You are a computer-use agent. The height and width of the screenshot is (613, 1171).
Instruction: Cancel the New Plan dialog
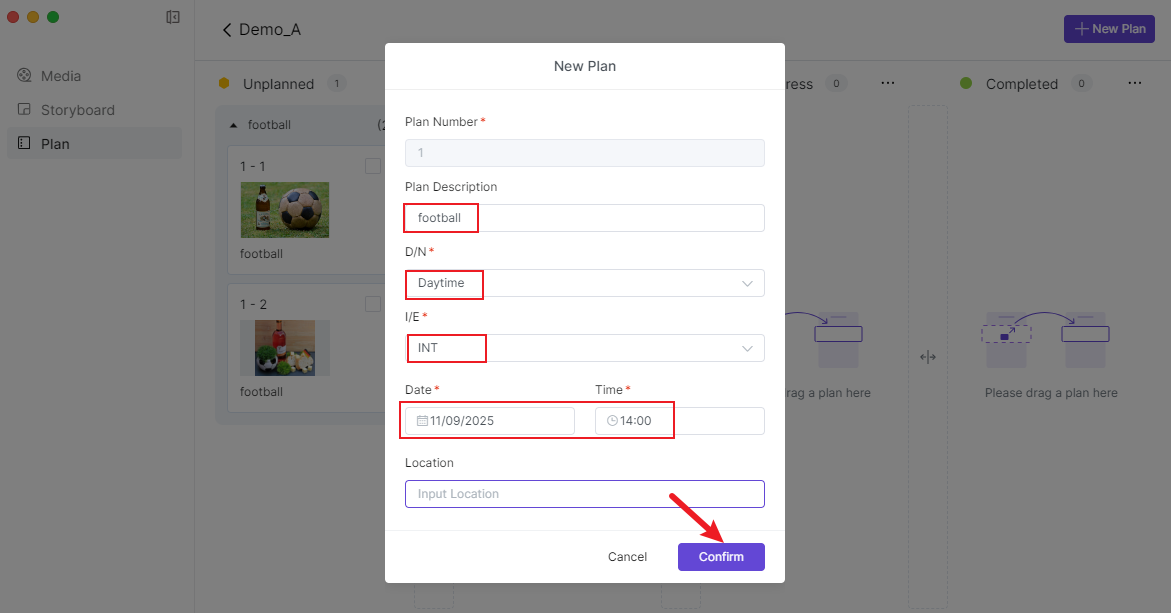pos(627,557)
